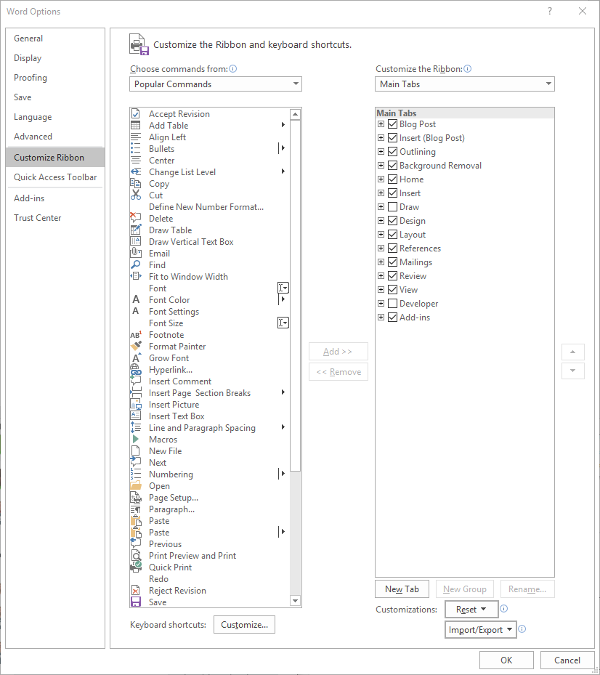Uncheck the Mailings tab checkbox
This screenshot has height=675, width=600.
[x=392, y=262]
